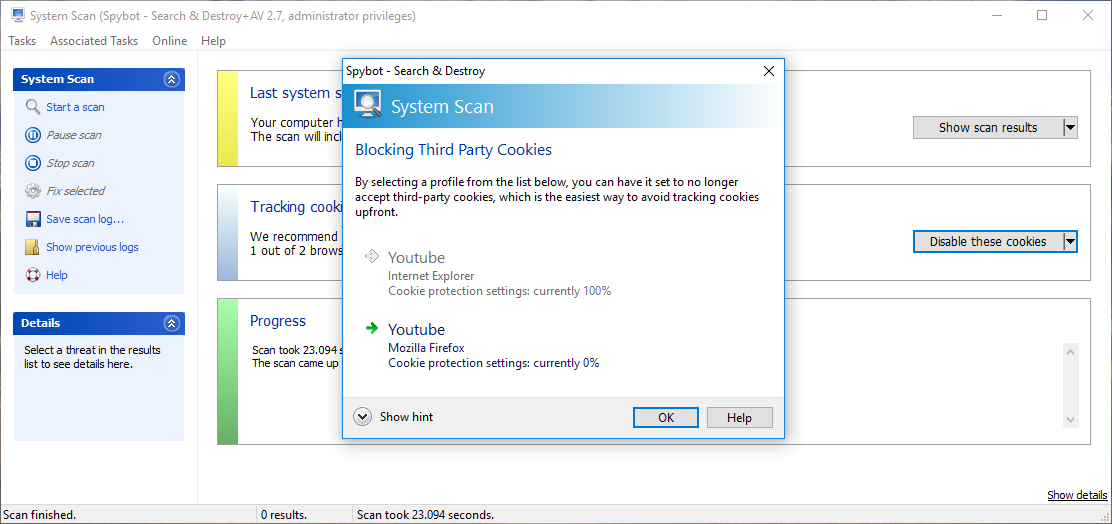Click the Pause scan icon
The width and height of the screenshot is (1112, 524).
click(33, 135)
